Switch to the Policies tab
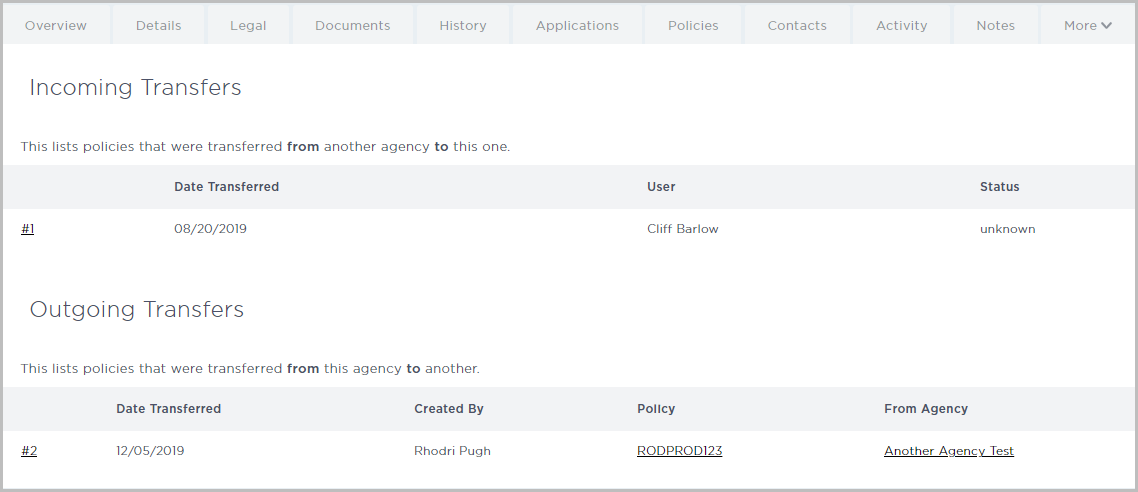This screenshot has height=492, width=1138. 693,25
